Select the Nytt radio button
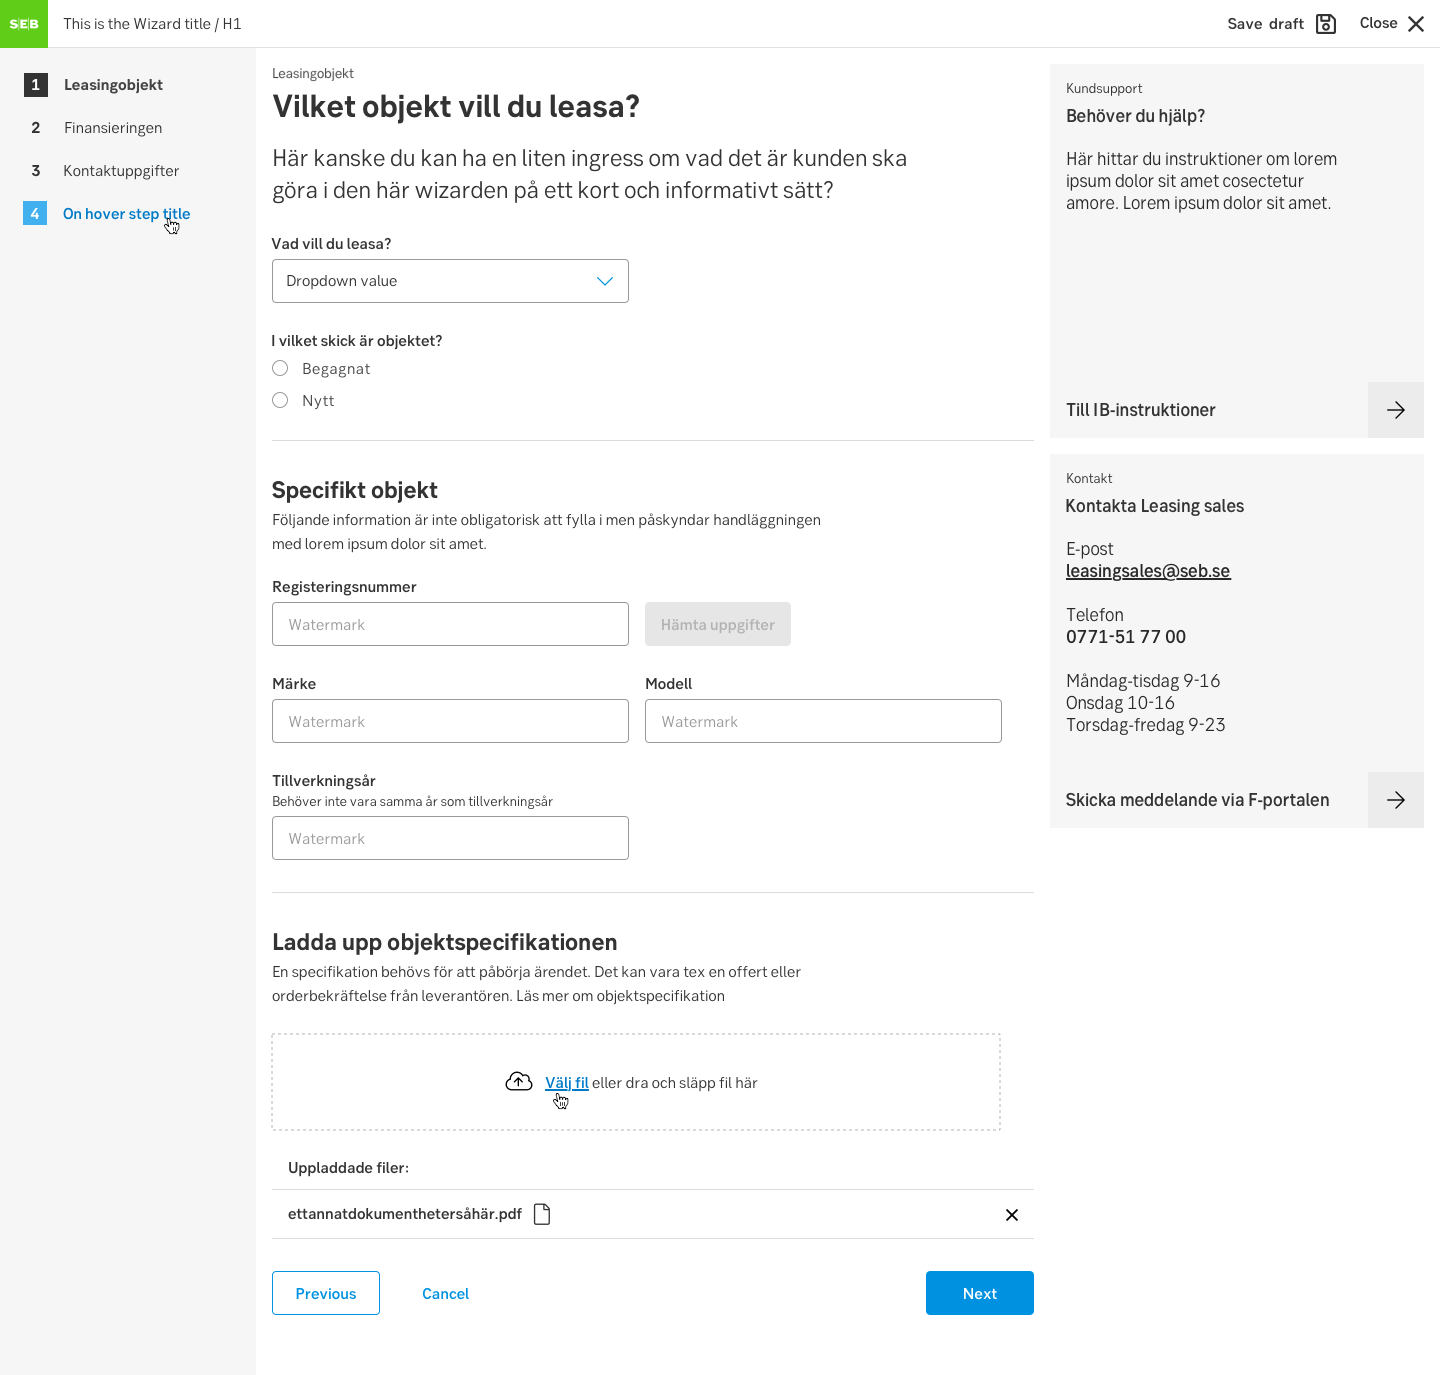 pos(280,401)
